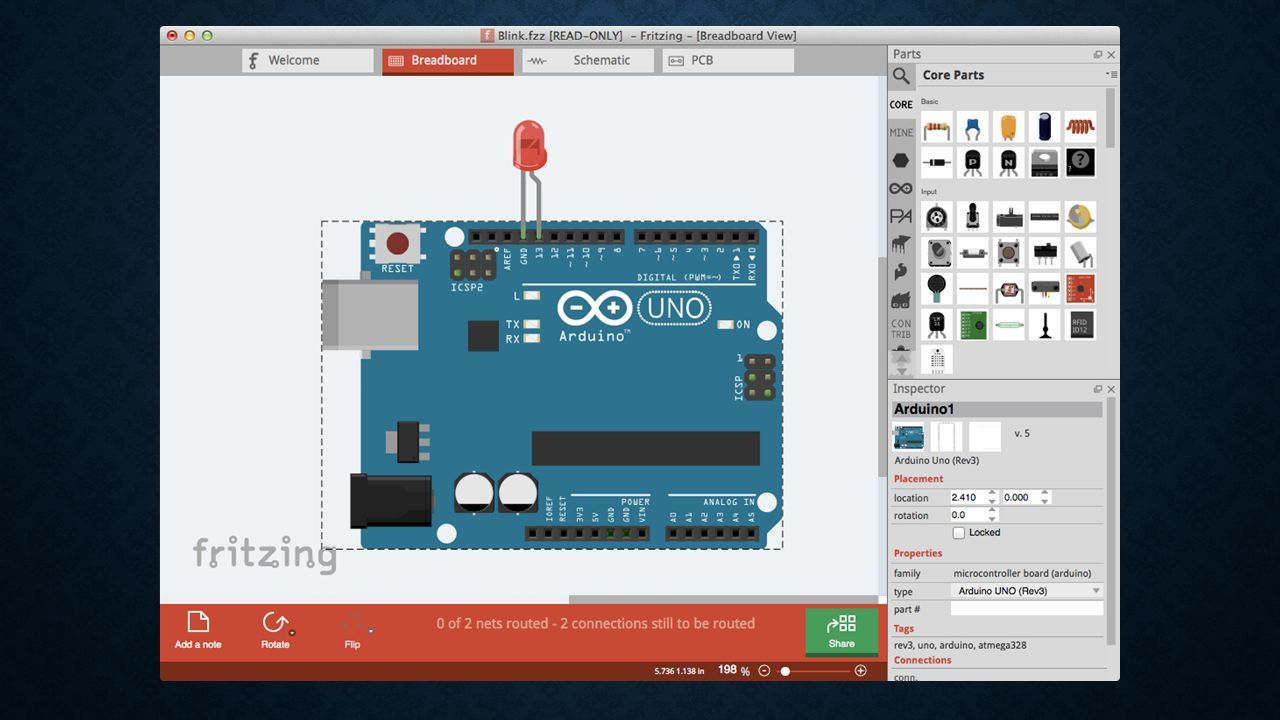Pick the pushbutton part

click(x=1009, y=252)
